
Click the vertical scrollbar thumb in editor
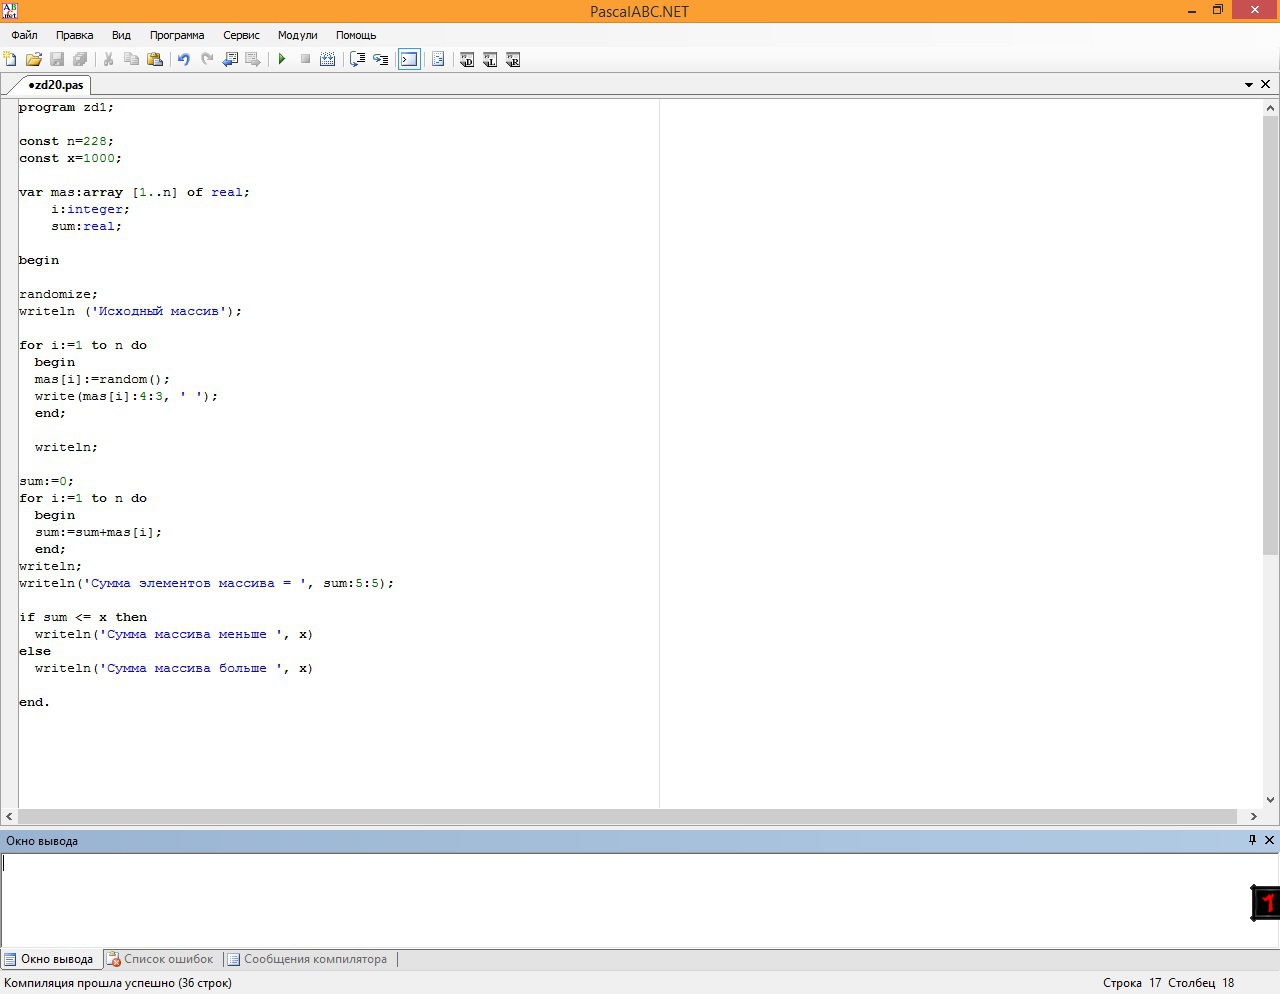click(1271, 335)
